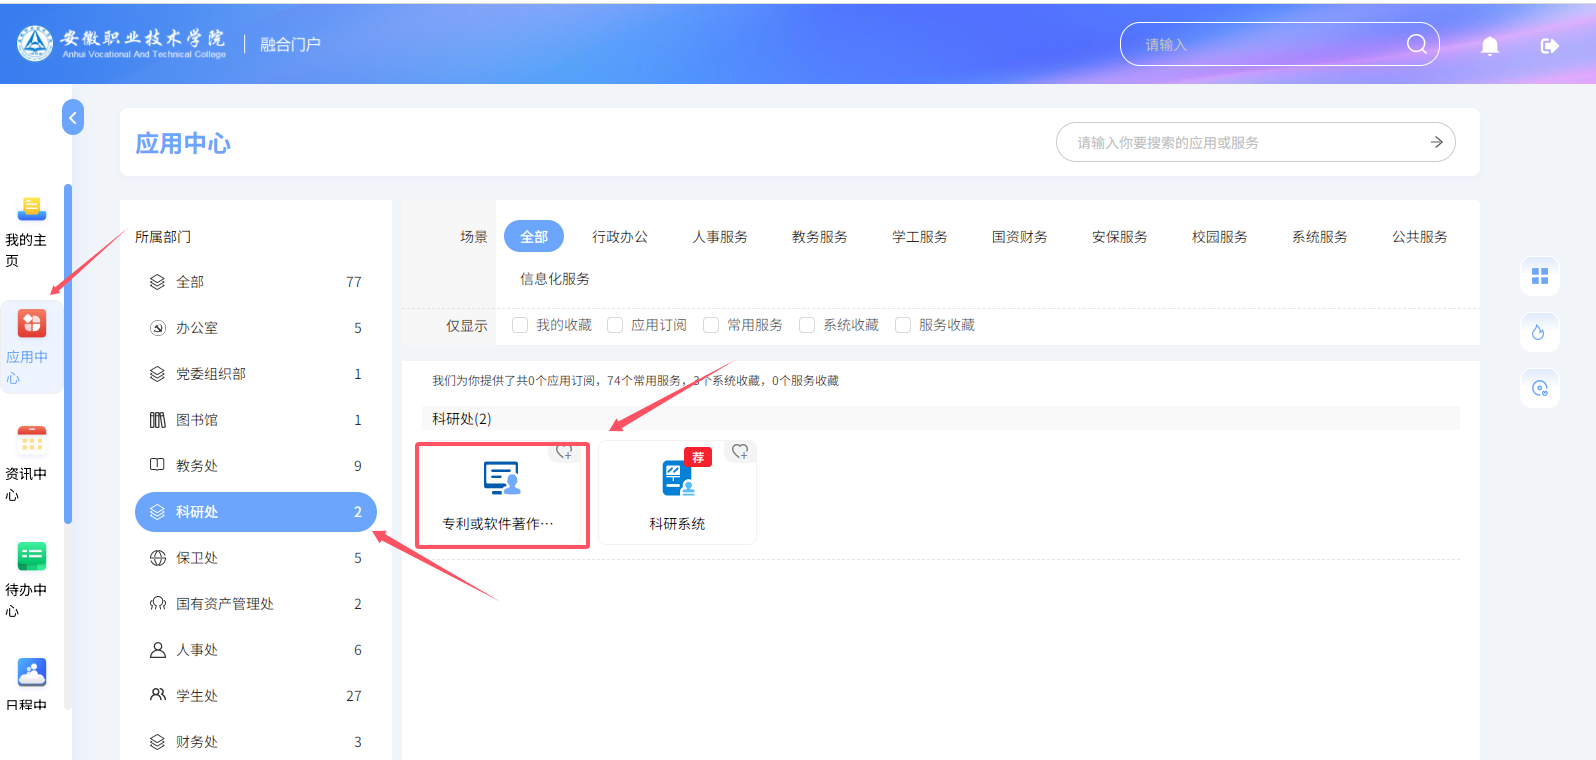Open the 待办中心 sidebar icon
This screenshot has width=1596, height=760.
click(x=31, y=557)
